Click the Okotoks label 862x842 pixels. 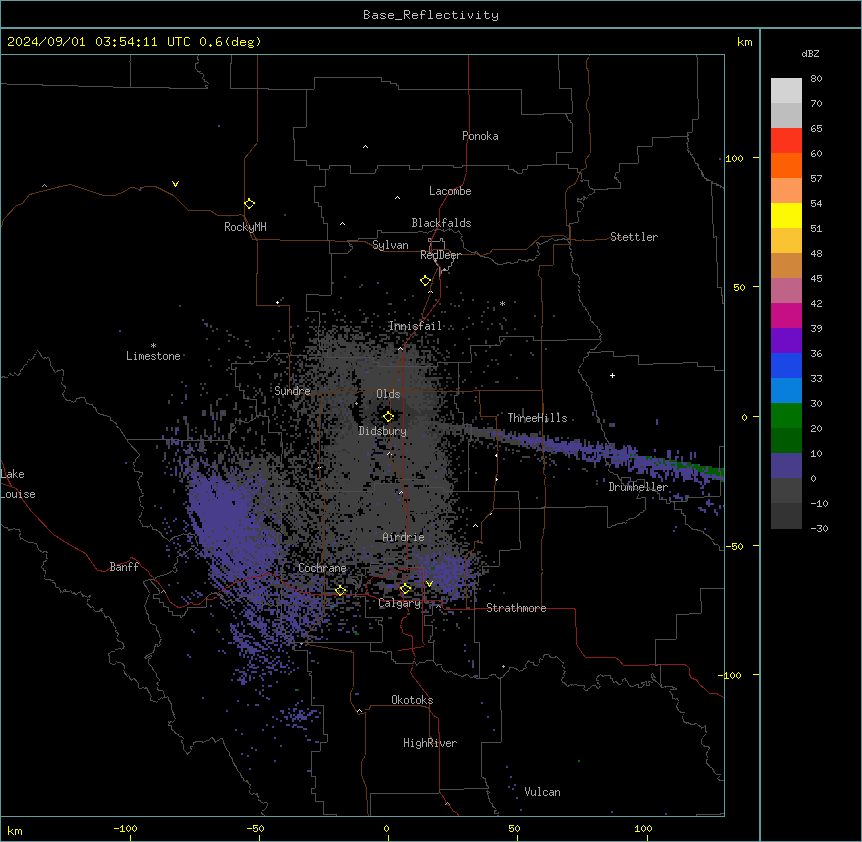click(x=412, y=700)
